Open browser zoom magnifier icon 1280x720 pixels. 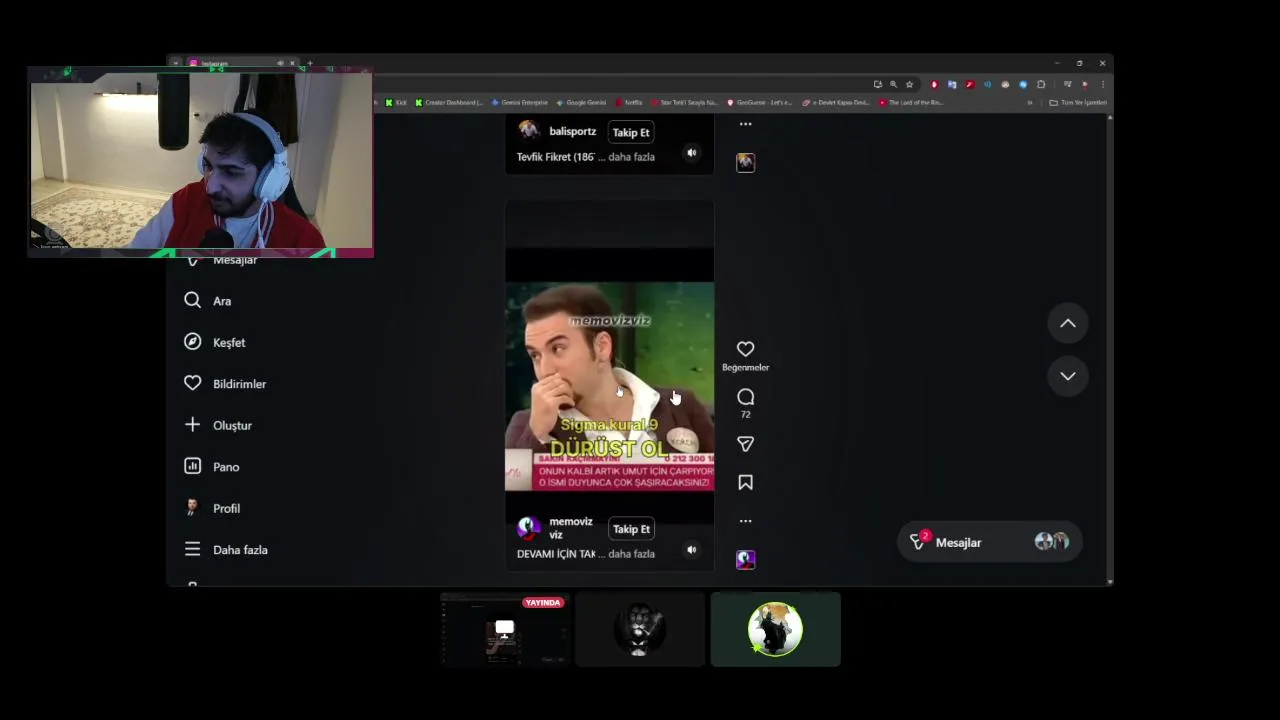893,84
